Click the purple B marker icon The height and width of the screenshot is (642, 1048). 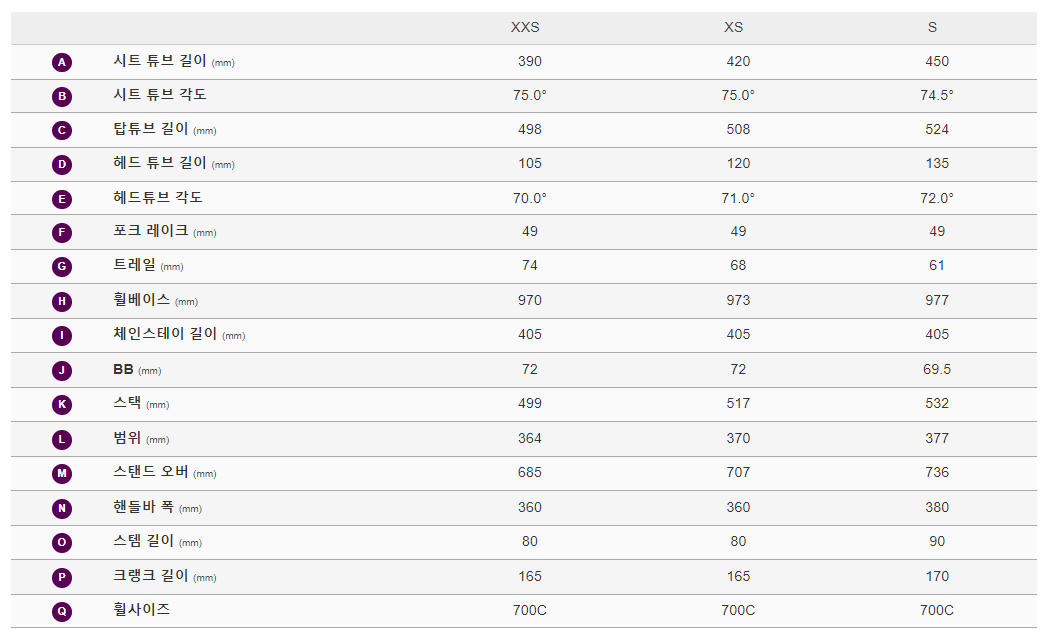coord(62,96)
